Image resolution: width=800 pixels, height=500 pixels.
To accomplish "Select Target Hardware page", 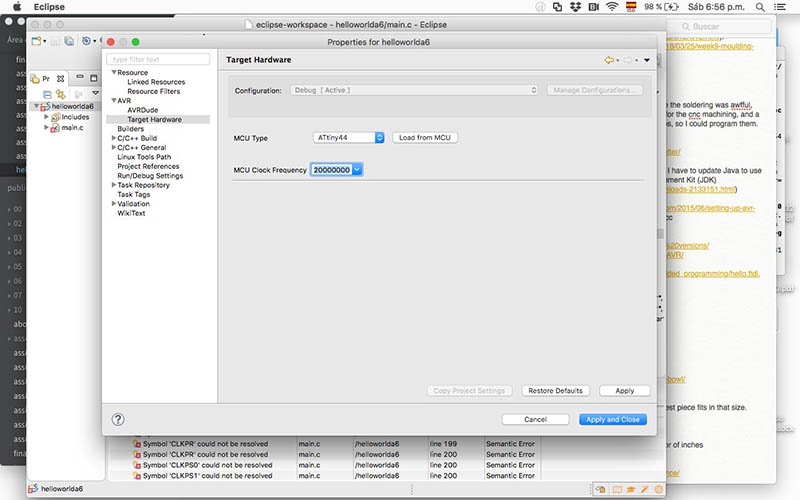I will point(155,119).
